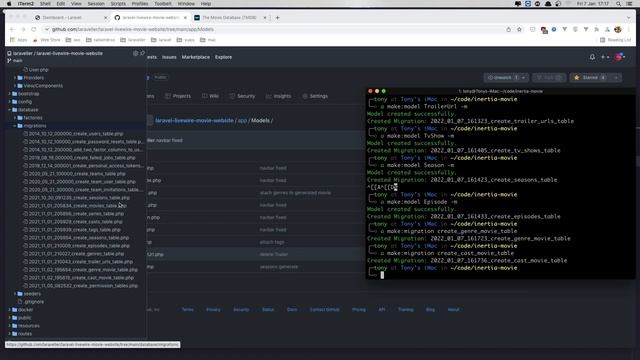640x360 pixels.
Task: Open the Insights repository tab
Action: click(278, 96)
